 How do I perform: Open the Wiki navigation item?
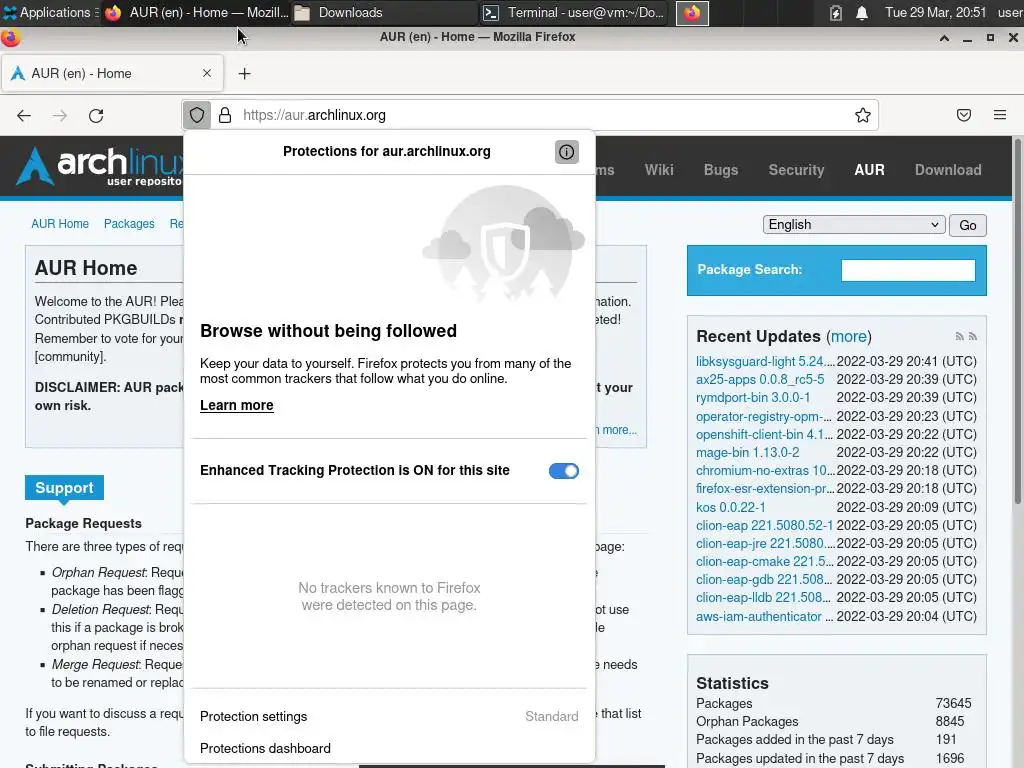click(659, 170)
